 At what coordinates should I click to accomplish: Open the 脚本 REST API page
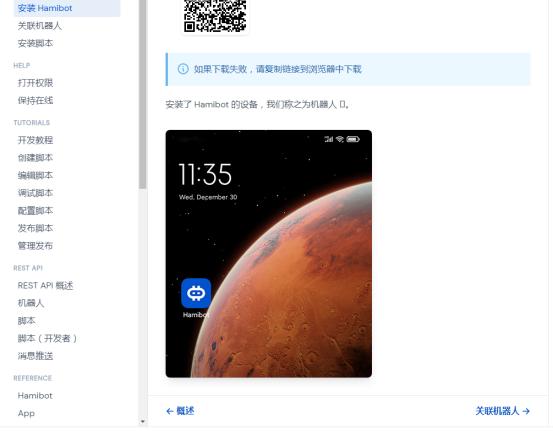point(26,321)
